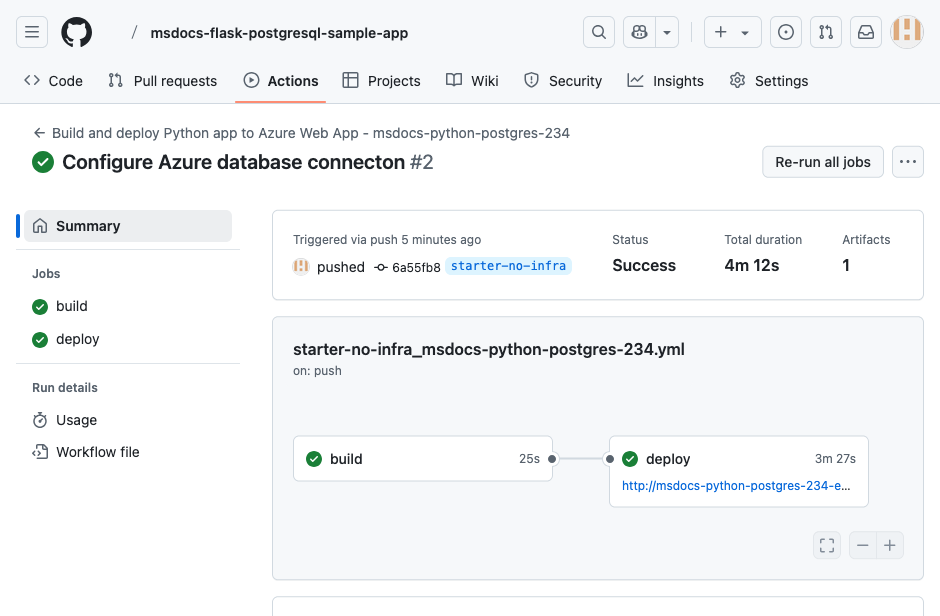Open the notifications inbox icon
Image resolution: width=940 pixels, height=616 pixels.
coord(865,31)
